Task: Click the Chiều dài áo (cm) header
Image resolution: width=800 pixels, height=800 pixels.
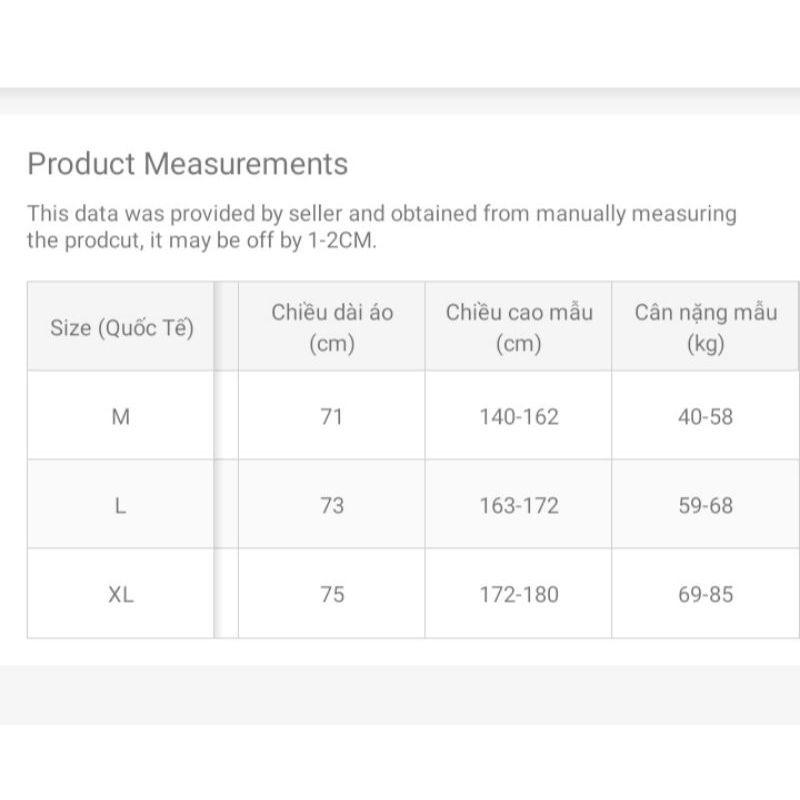Action: (332, 327)
